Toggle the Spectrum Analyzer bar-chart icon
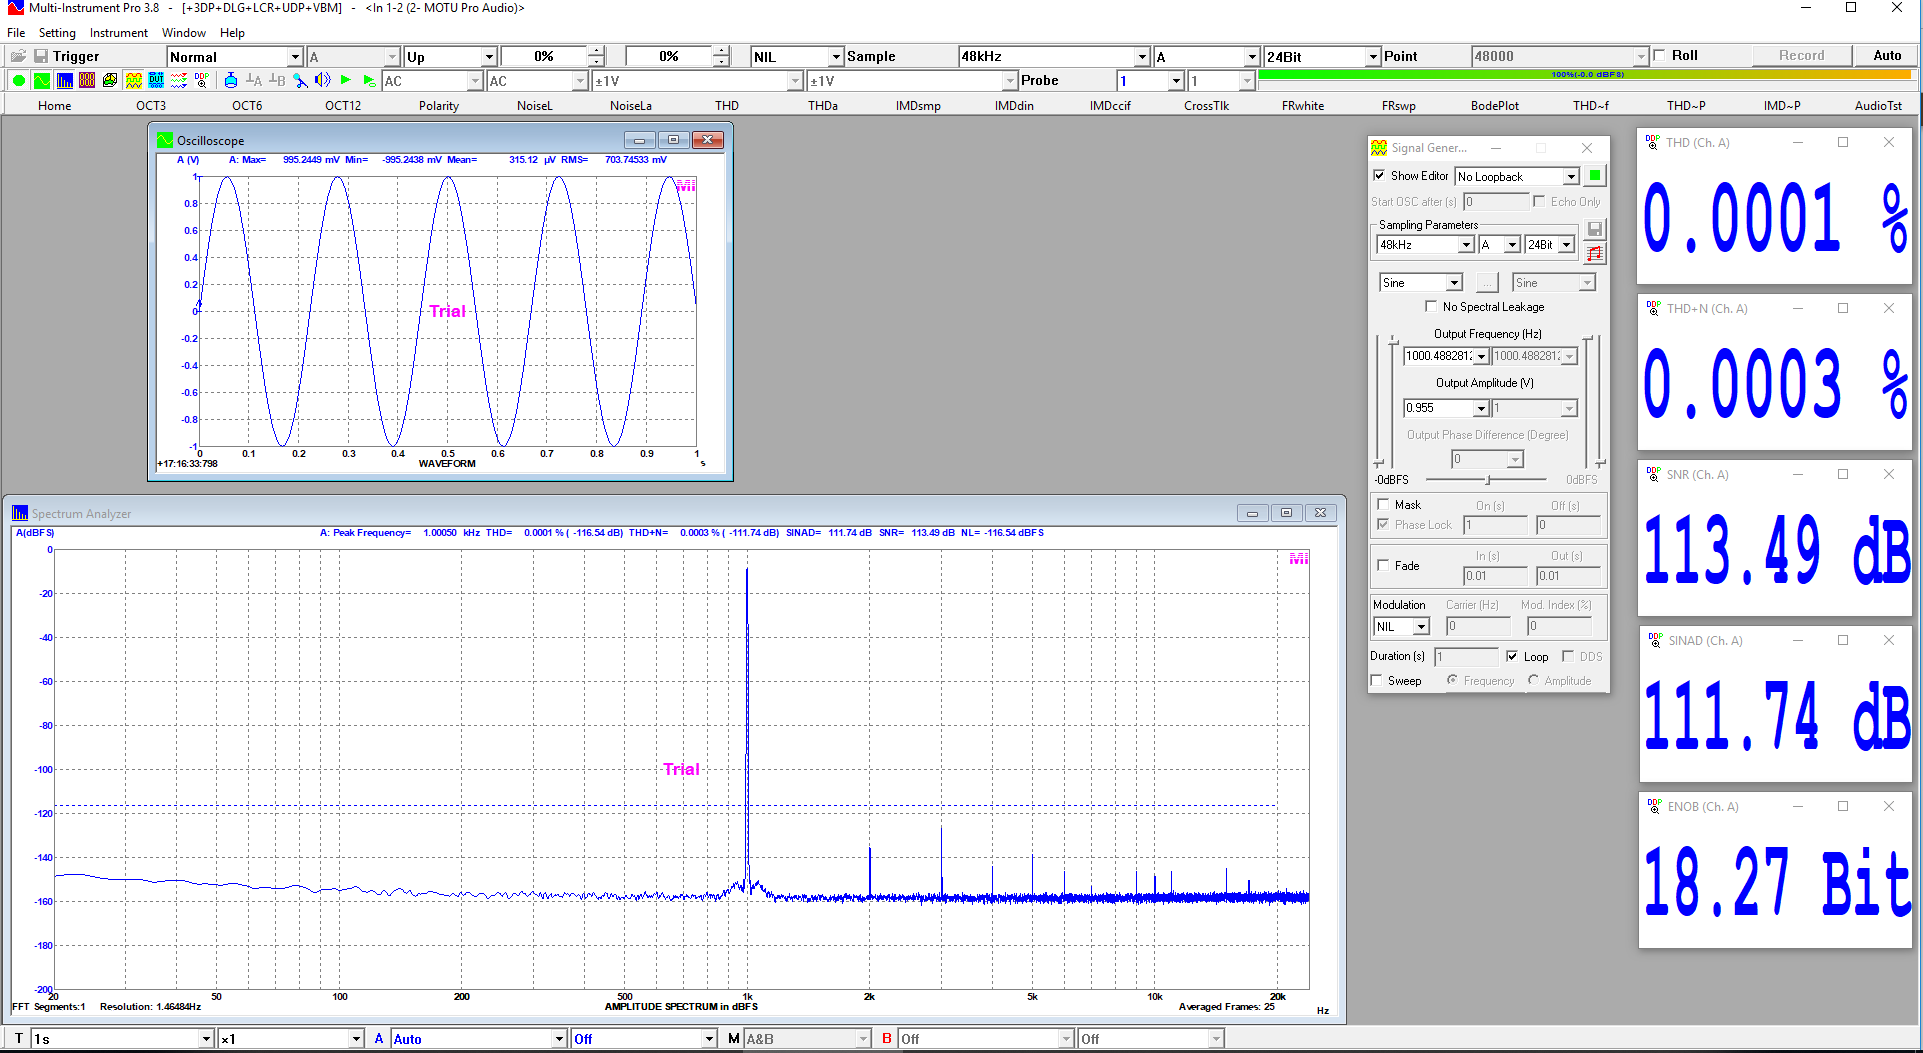 (x=64, y=80)
